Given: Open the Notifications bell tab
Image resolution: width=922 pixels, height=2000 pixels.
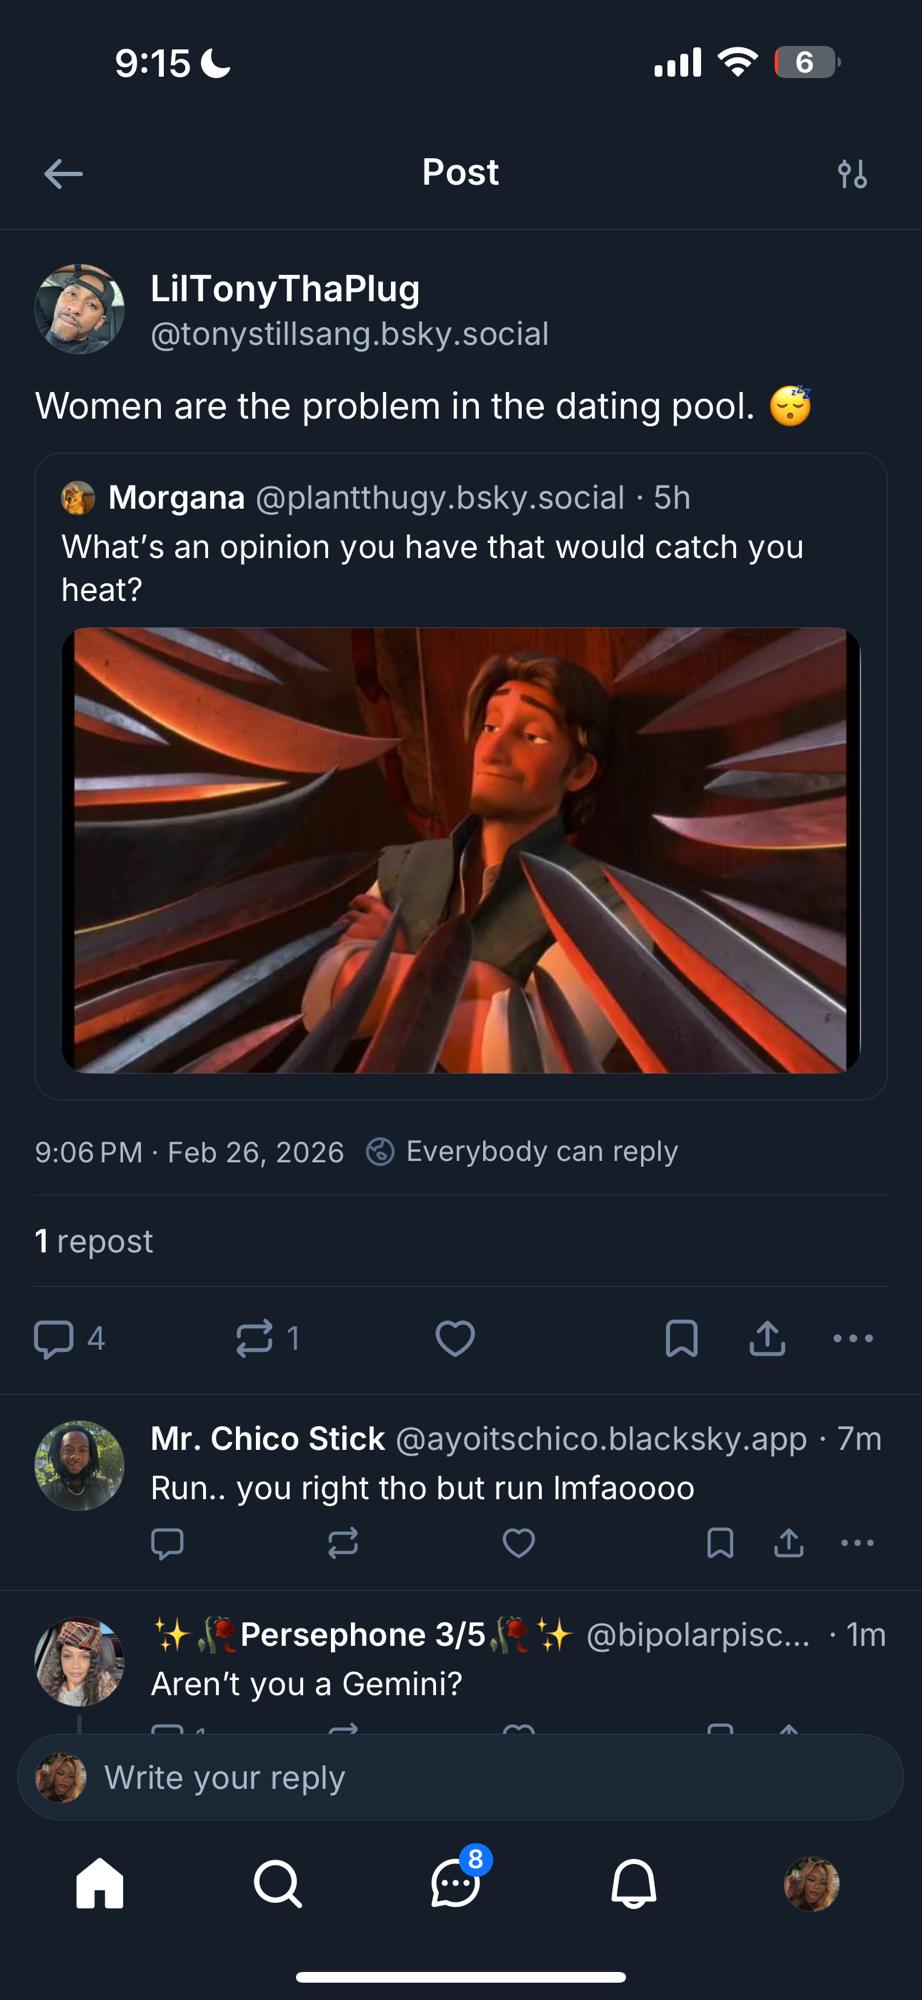Looking at the screenshot, I should tap(633, 1884).
